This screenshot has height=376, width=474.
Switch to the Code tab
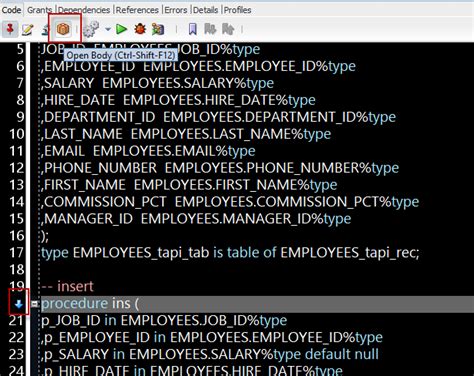tap(11, 10)
